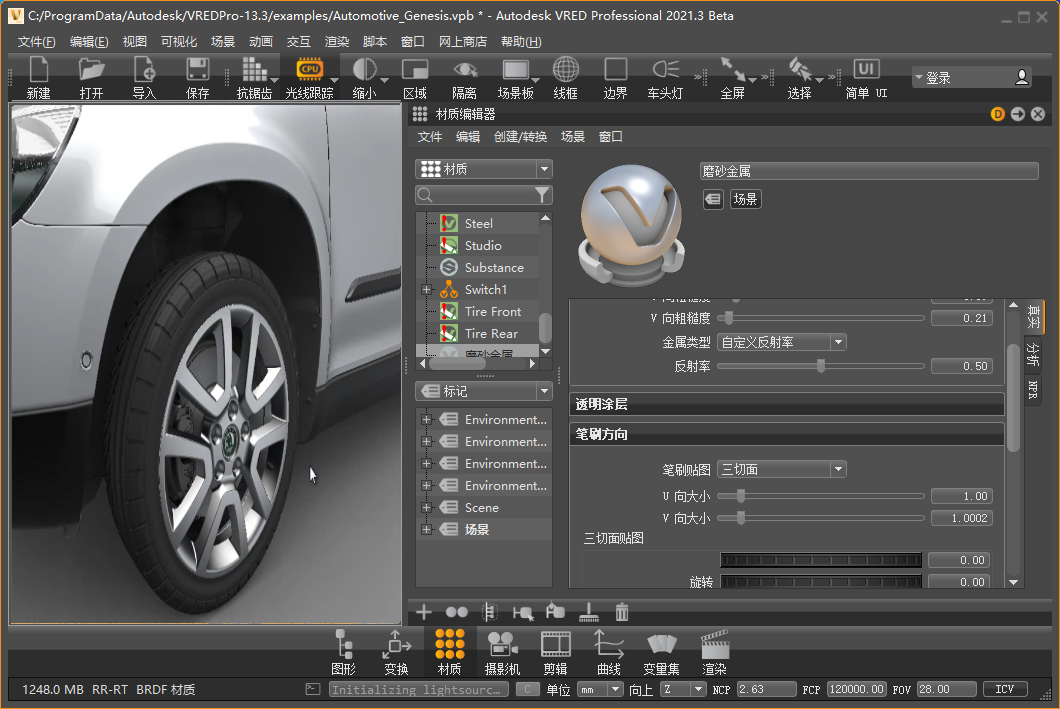Open the 网上商店 menu

462,42
